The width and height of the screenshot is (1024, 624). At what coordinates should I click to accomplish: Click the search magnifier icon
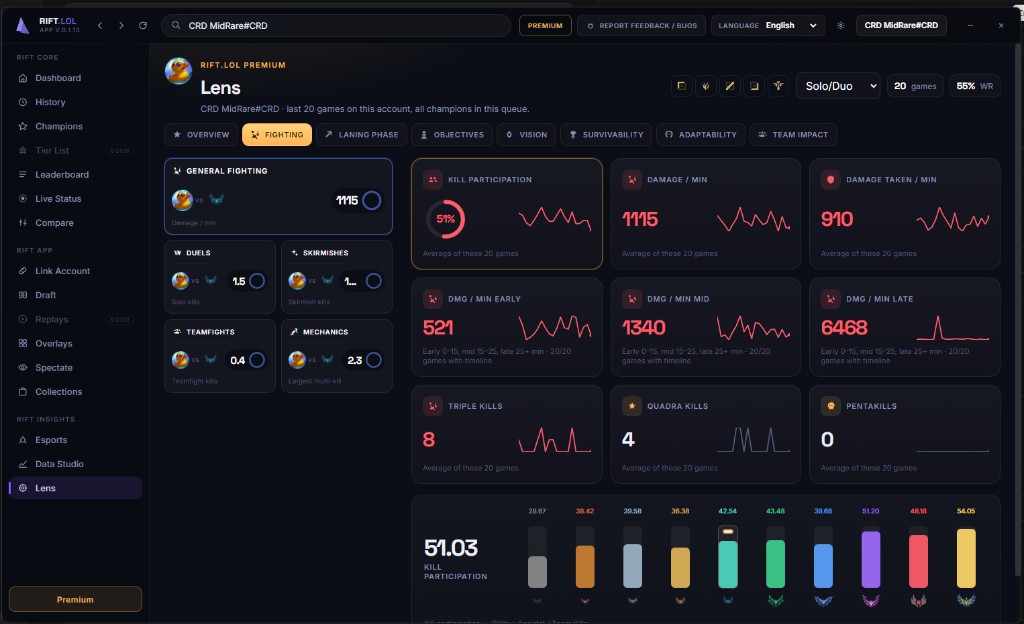point(176,25)
